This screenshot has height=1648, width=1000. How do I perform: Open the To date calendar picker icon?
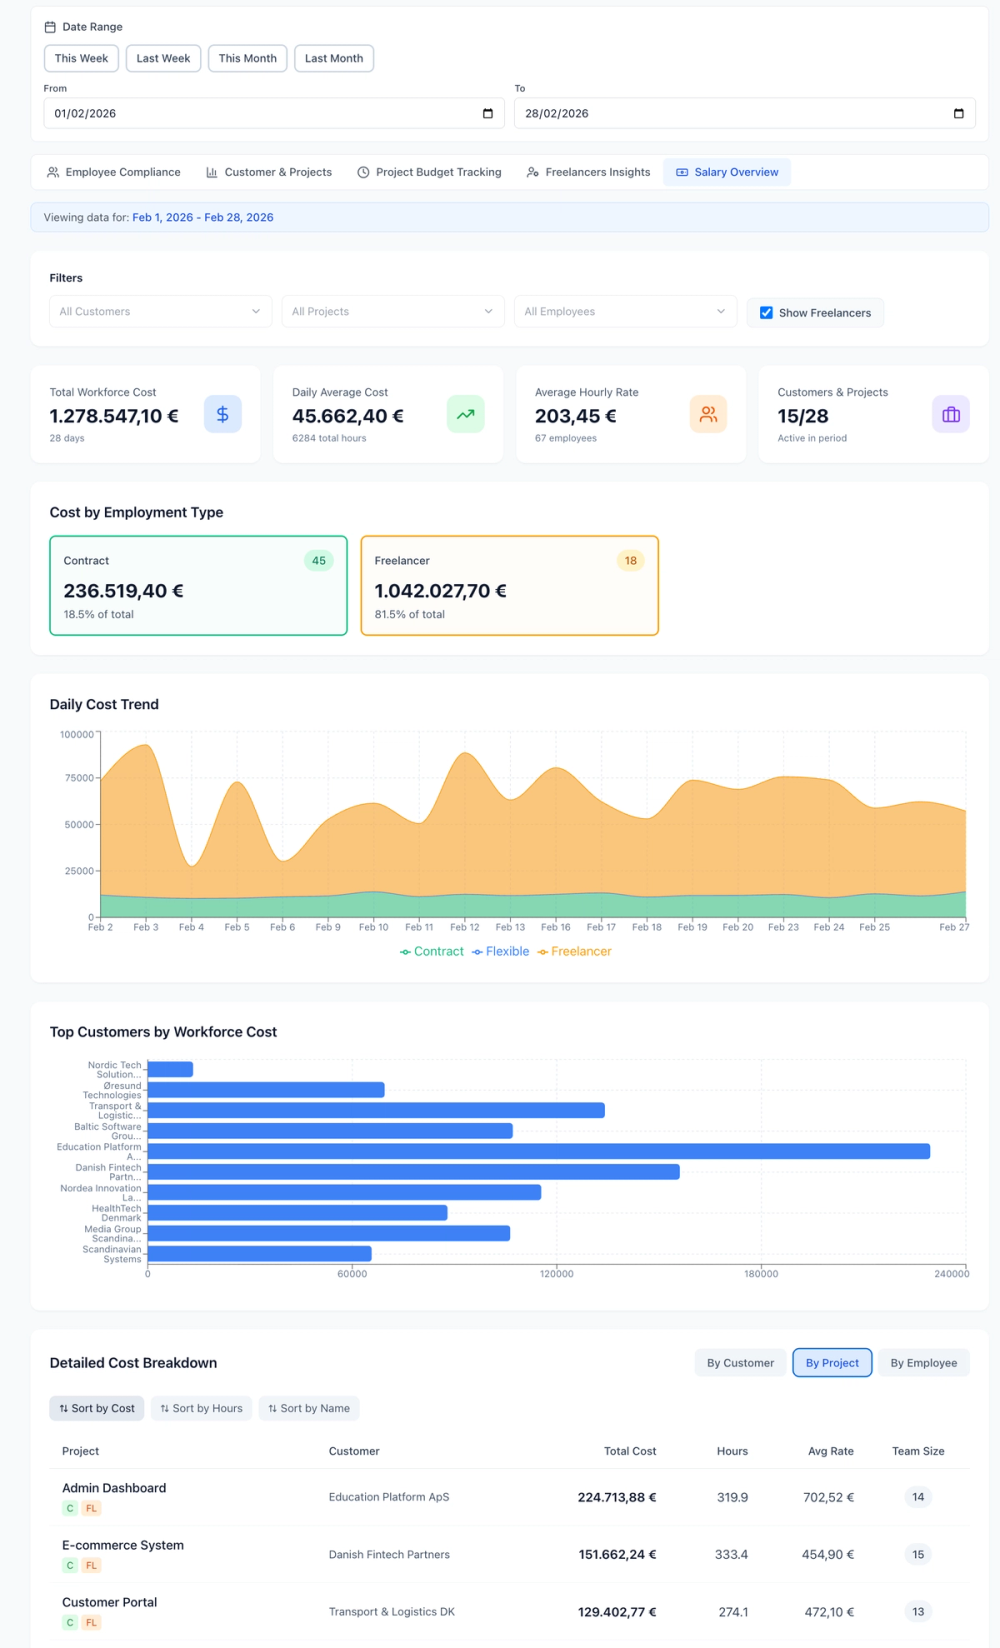[x=959, y=113]
